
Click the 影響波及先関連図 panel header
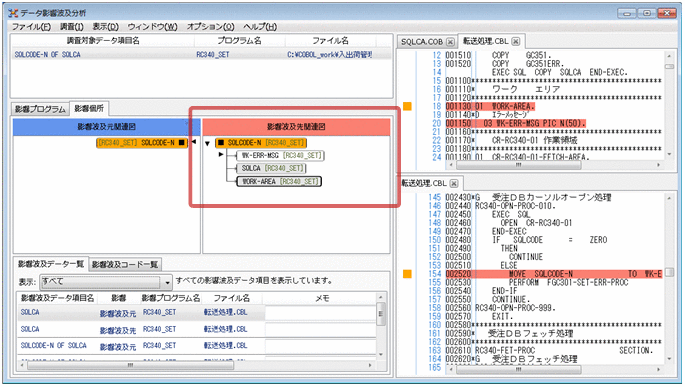[296, 127]
